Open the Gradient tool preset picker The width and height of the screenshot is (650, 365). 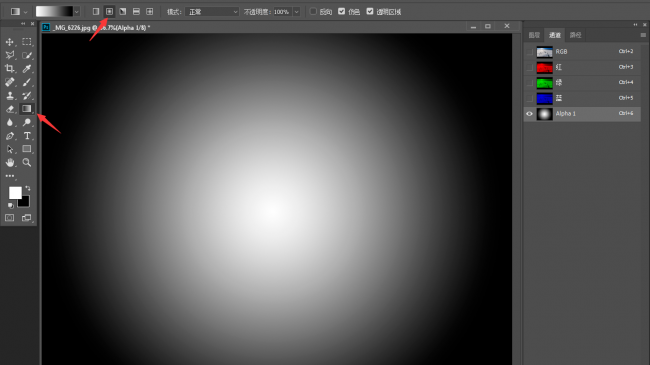(x=18, y=12)
